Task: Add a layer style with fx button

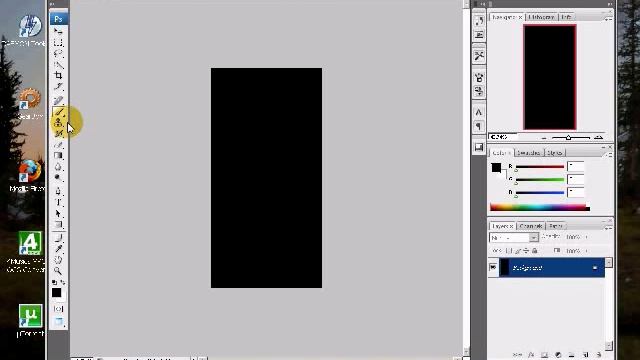Action: [x=531, y=355]
